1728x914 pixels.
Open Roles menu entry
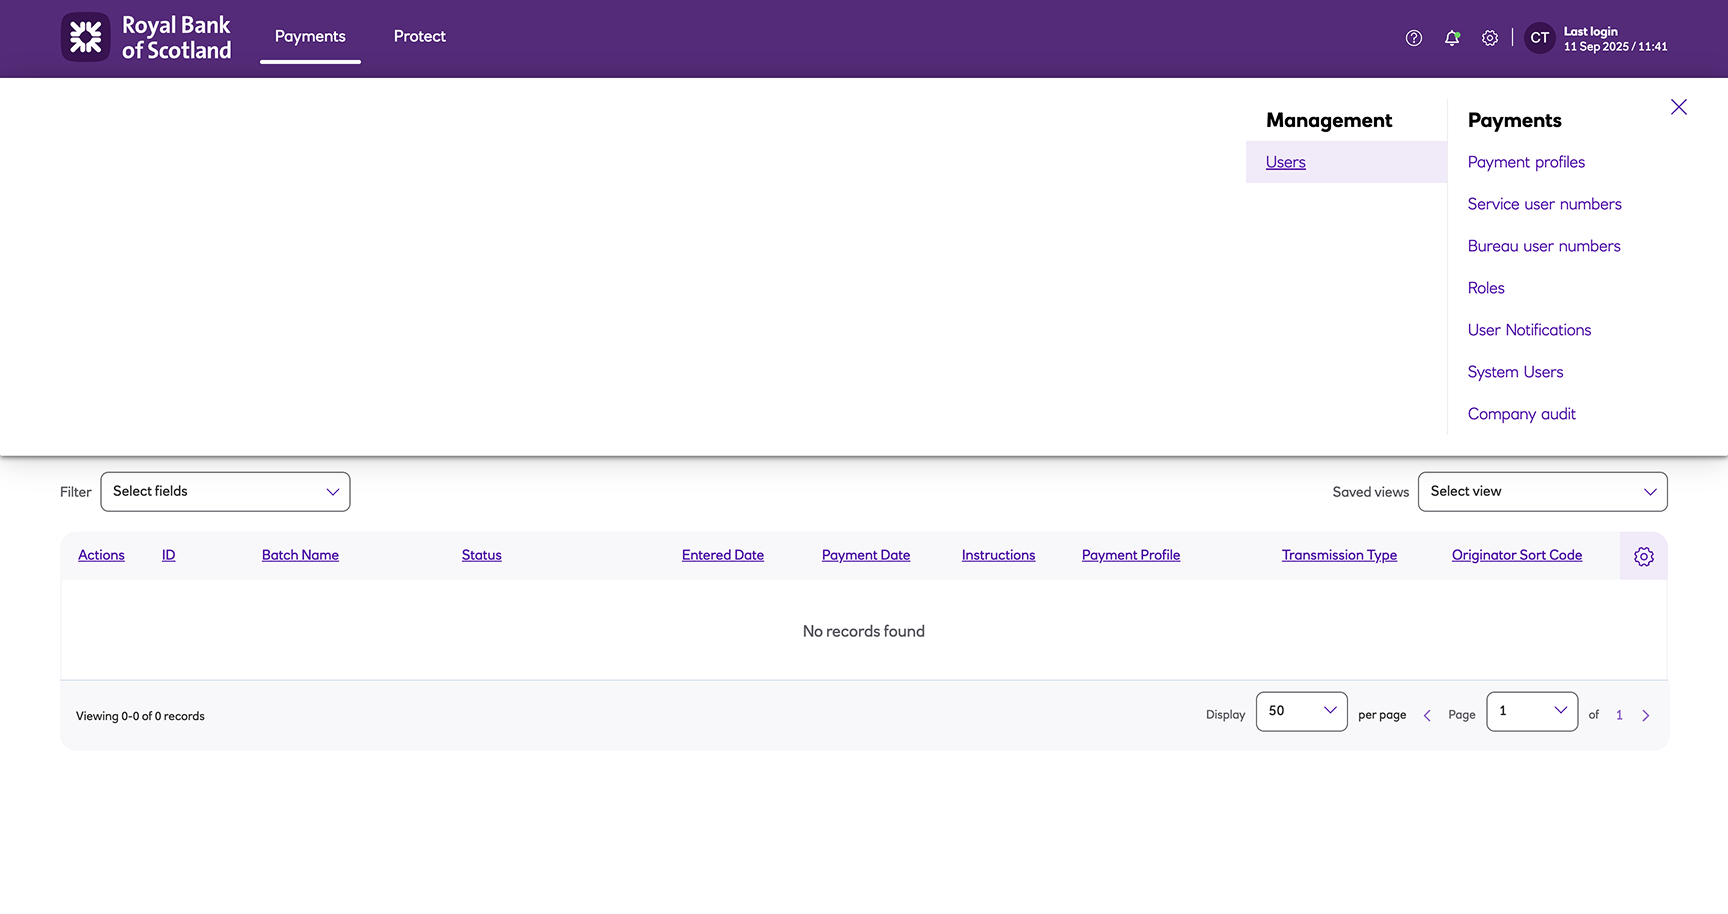coord(1486,288)
